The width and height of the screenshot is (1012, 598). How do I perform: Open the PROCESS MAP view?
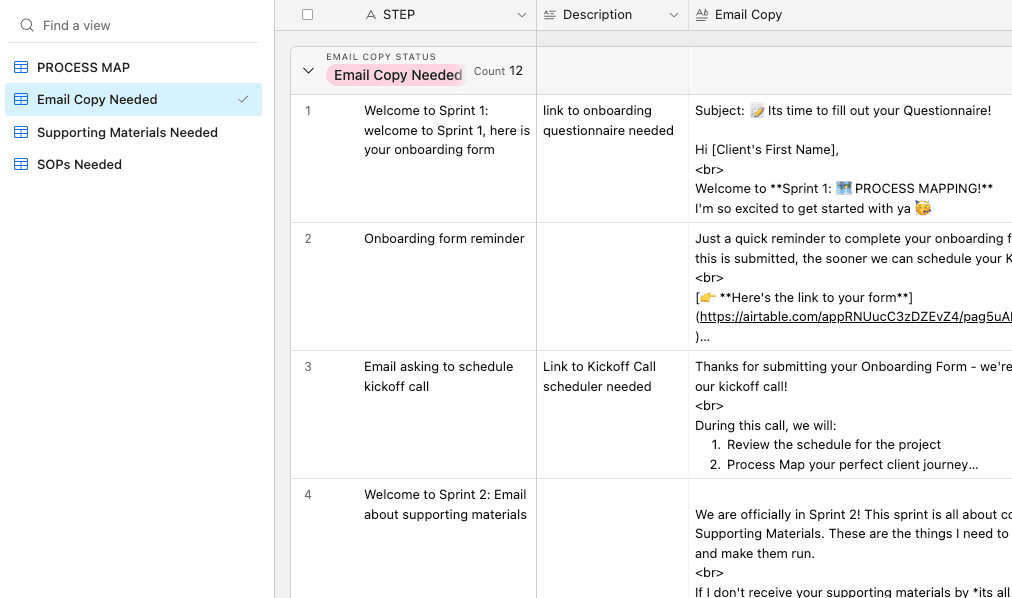point(134,67)
